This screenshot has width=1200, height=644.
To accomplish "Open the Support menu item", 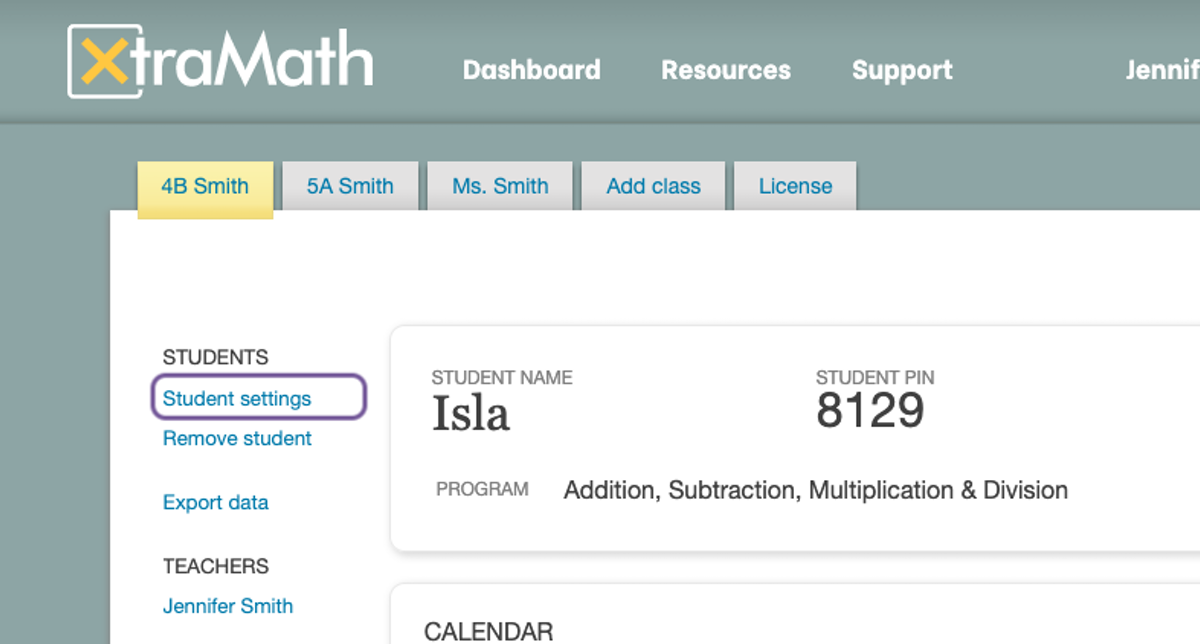I will [x=902, y=70].
